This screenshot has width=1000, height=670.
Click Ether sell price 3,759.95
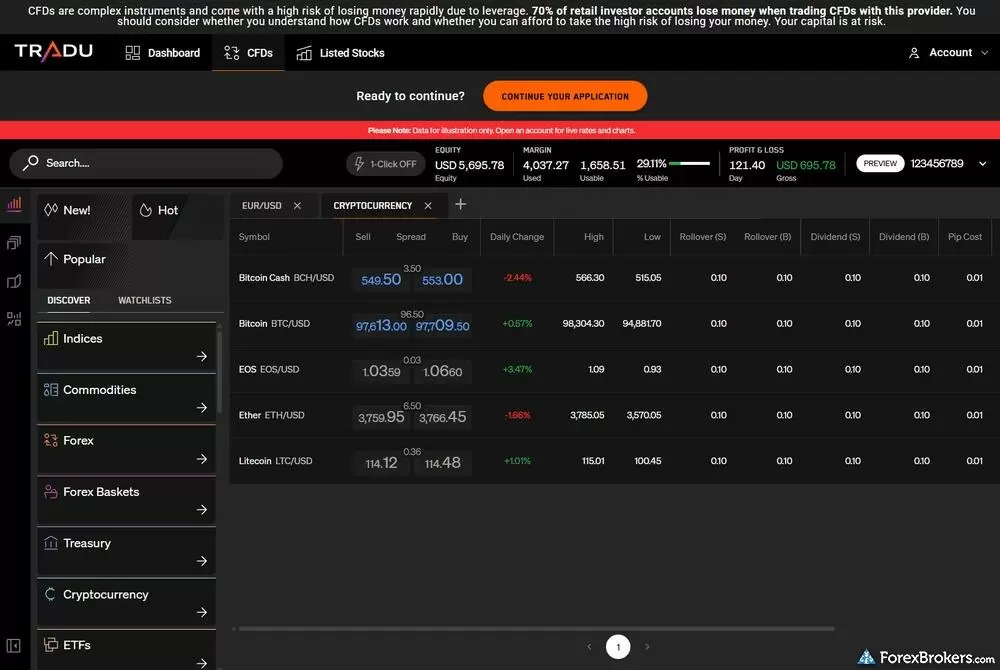(x=381, y=417)
